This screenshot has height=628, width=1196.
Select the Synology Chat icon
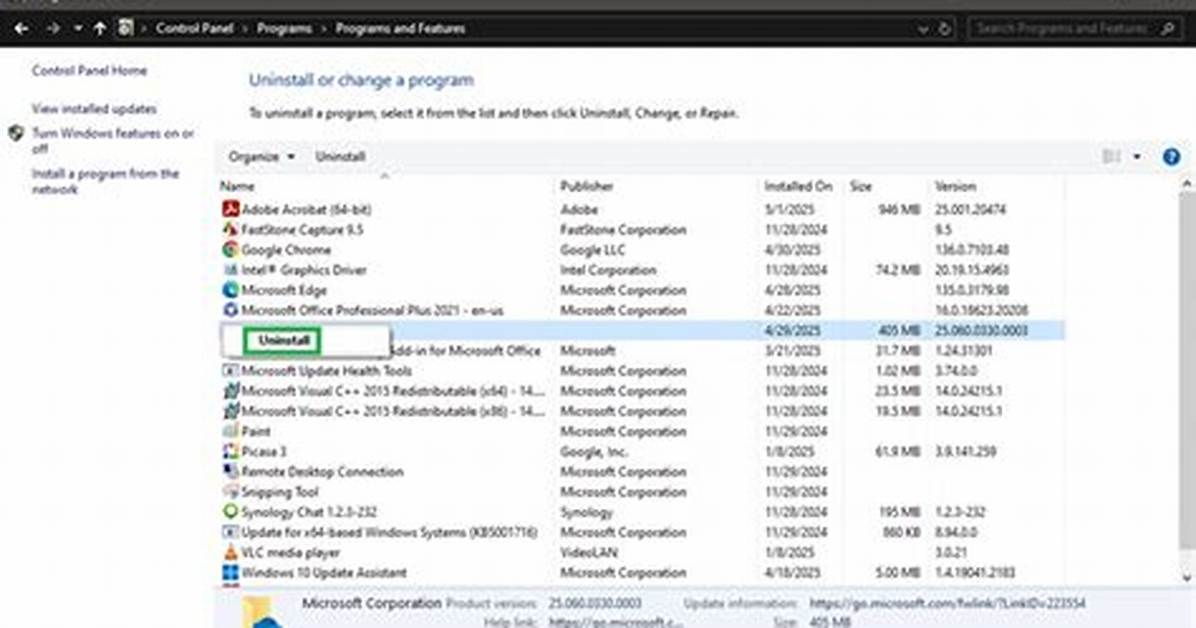click(230, 511)
